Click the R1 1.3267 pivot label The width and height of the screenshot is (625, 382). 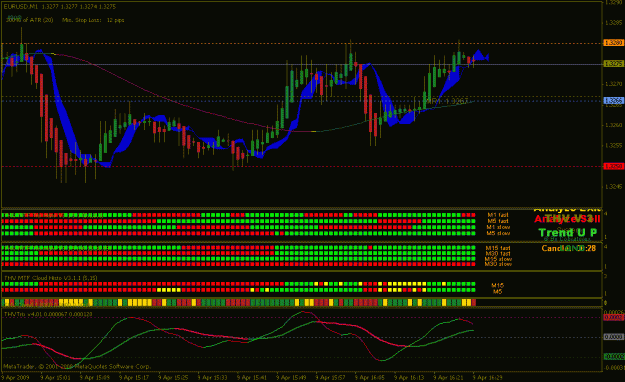point(447,102)
